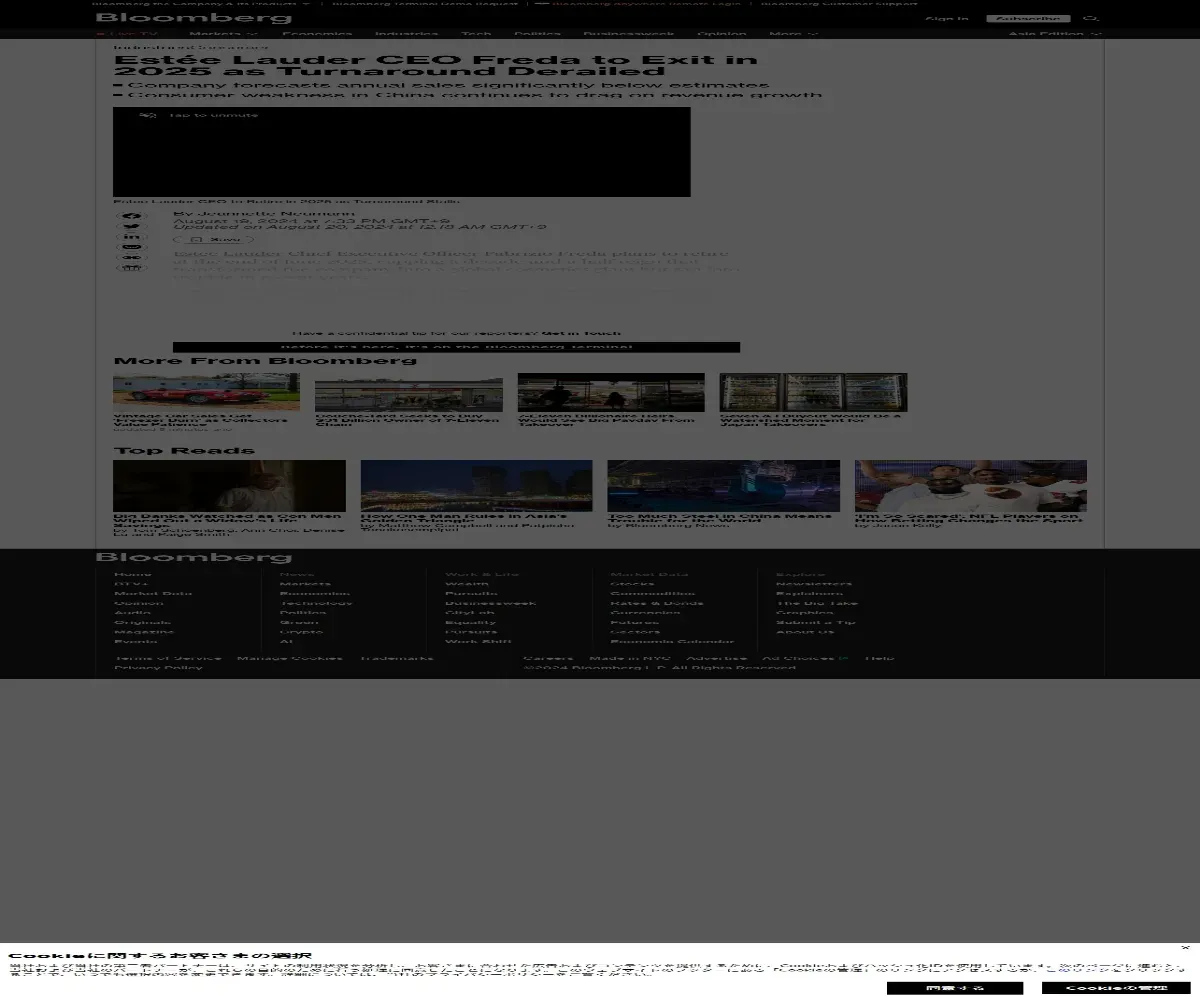The width and height of the screenshot is (1200, 1000).
Task: Share article via Facebook icon
Action: point(132,216)
